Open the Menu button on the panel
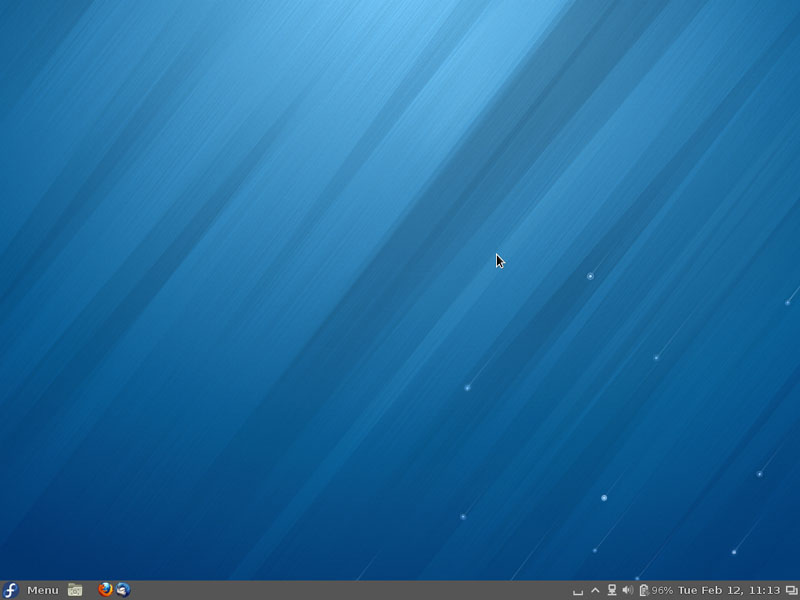800x600 pixels. pyautogui.click(x=43, y=590)
